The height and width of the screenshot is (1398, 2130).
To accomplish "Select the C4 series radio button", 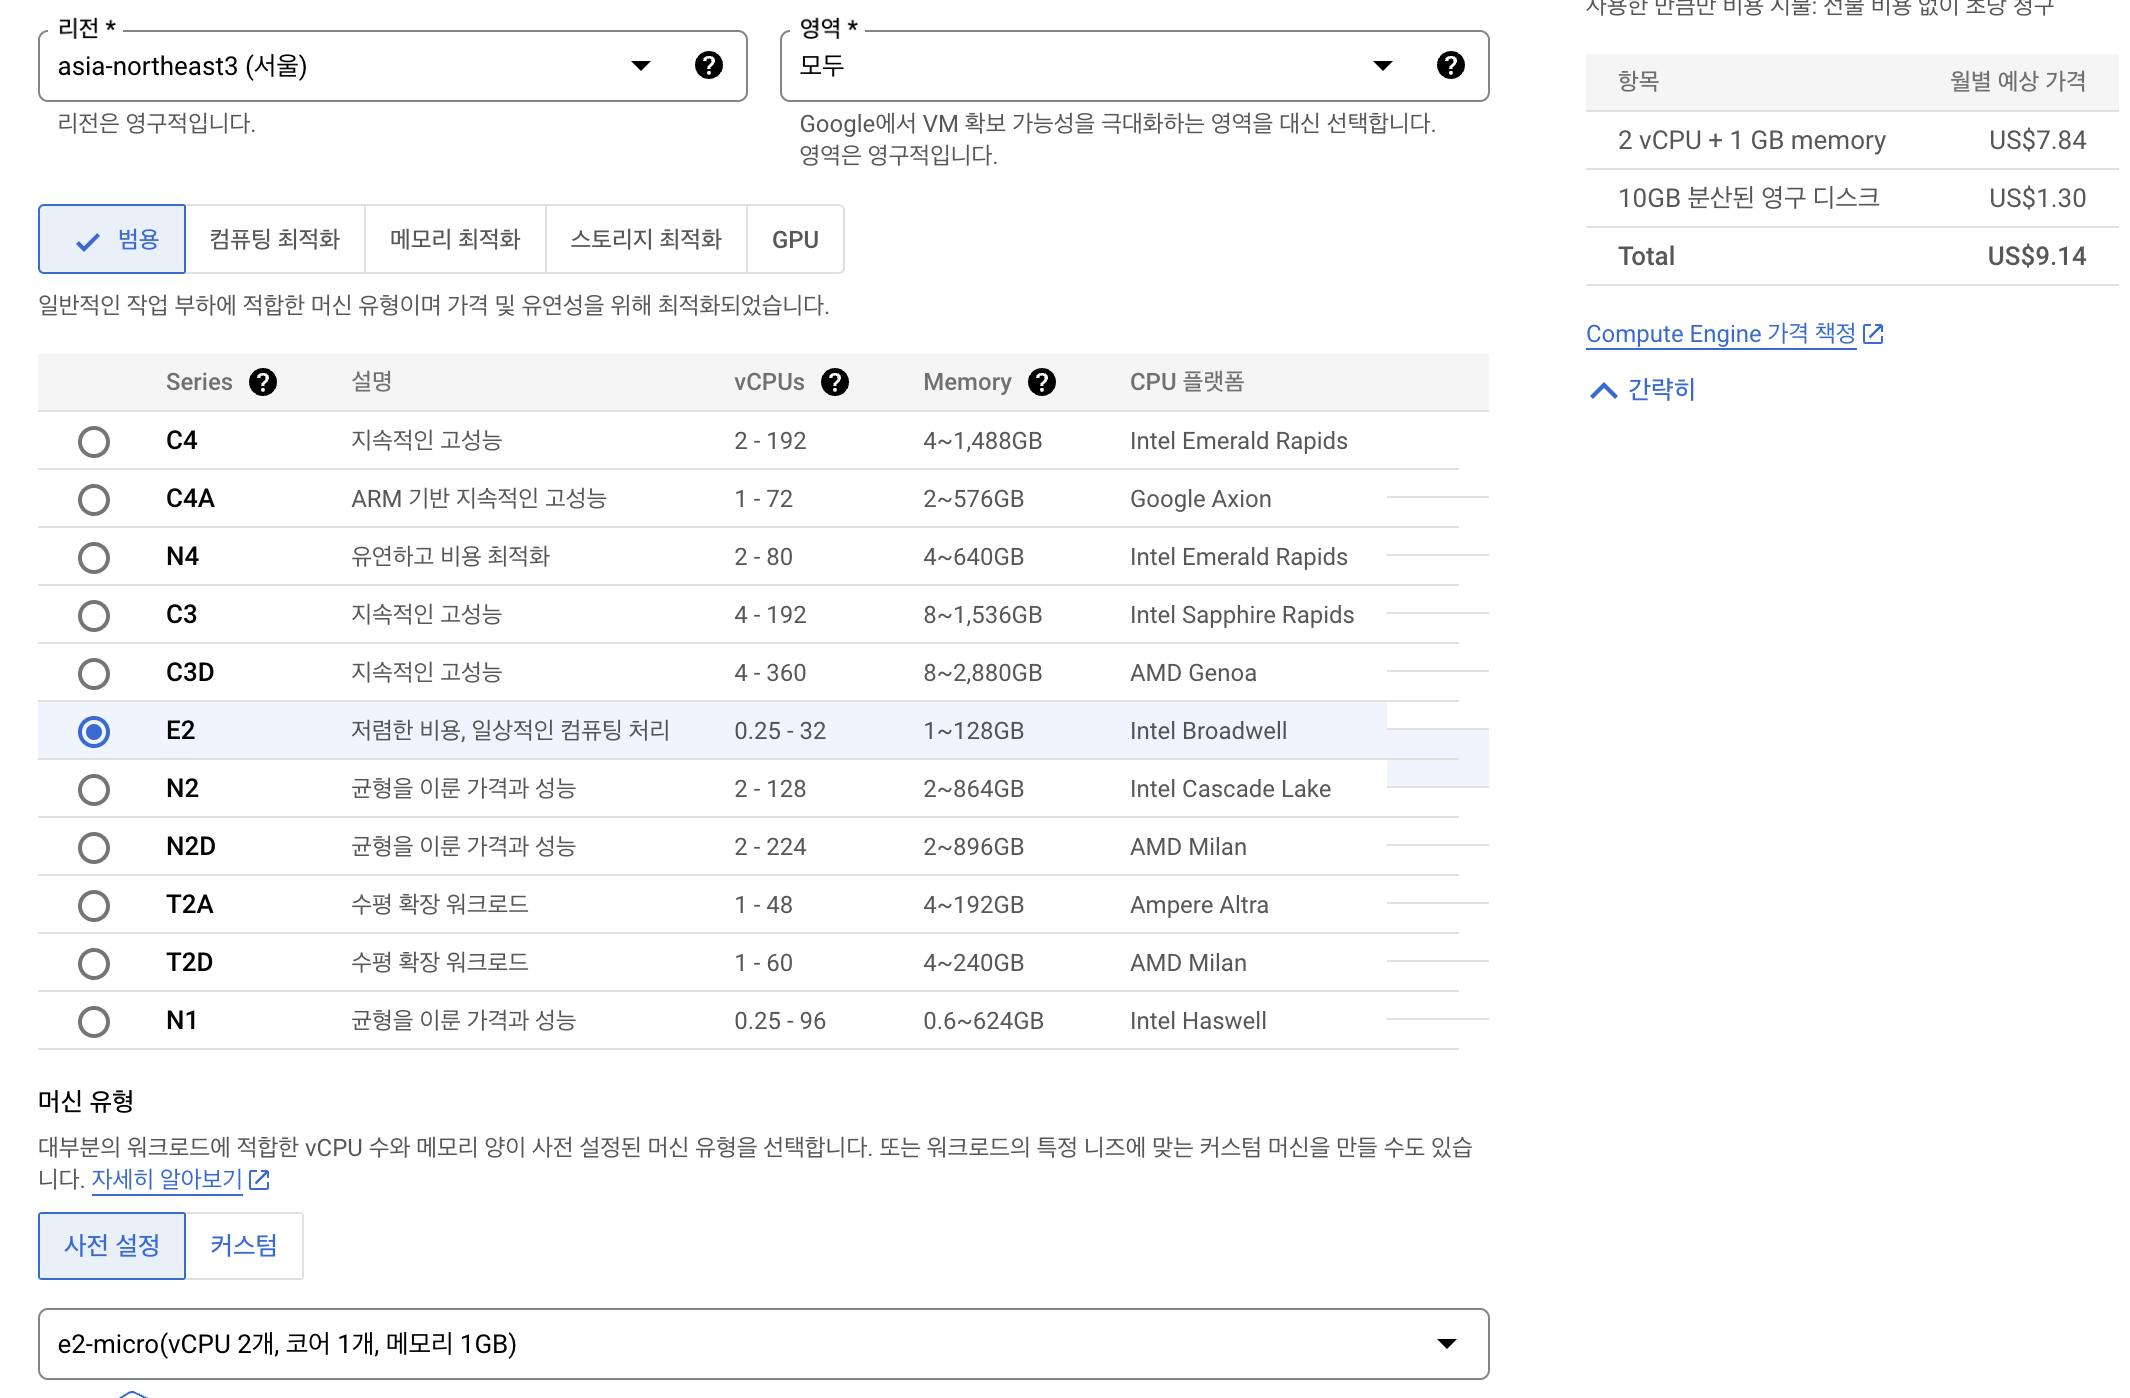I will click(94, 442).
